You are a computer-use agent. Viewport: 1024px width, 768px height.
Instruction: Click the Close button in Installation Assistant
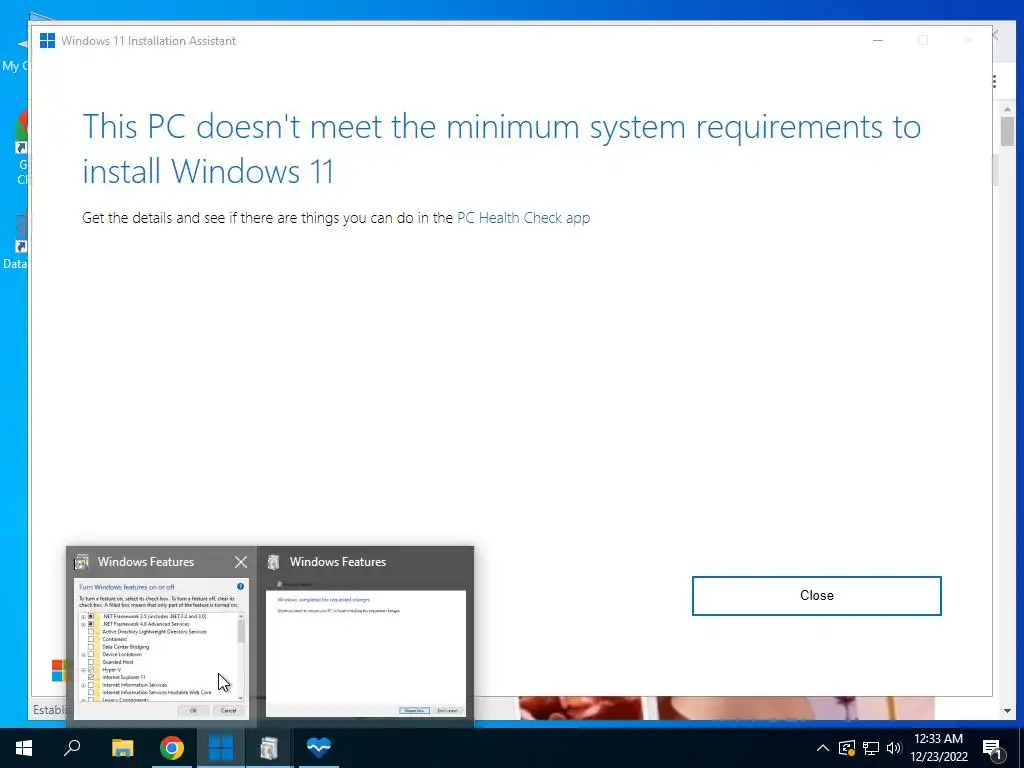816,596
